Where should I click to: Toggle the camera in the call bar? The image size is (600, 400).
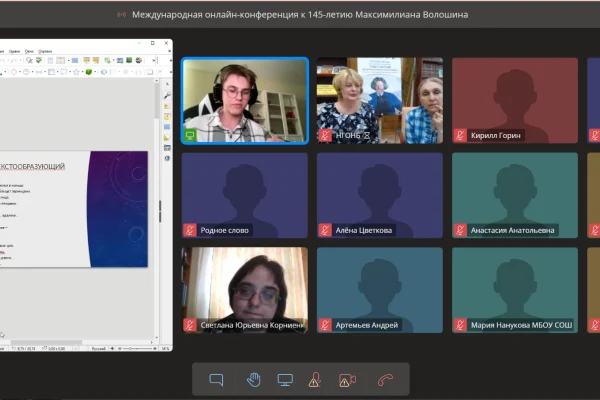[347, 380]
